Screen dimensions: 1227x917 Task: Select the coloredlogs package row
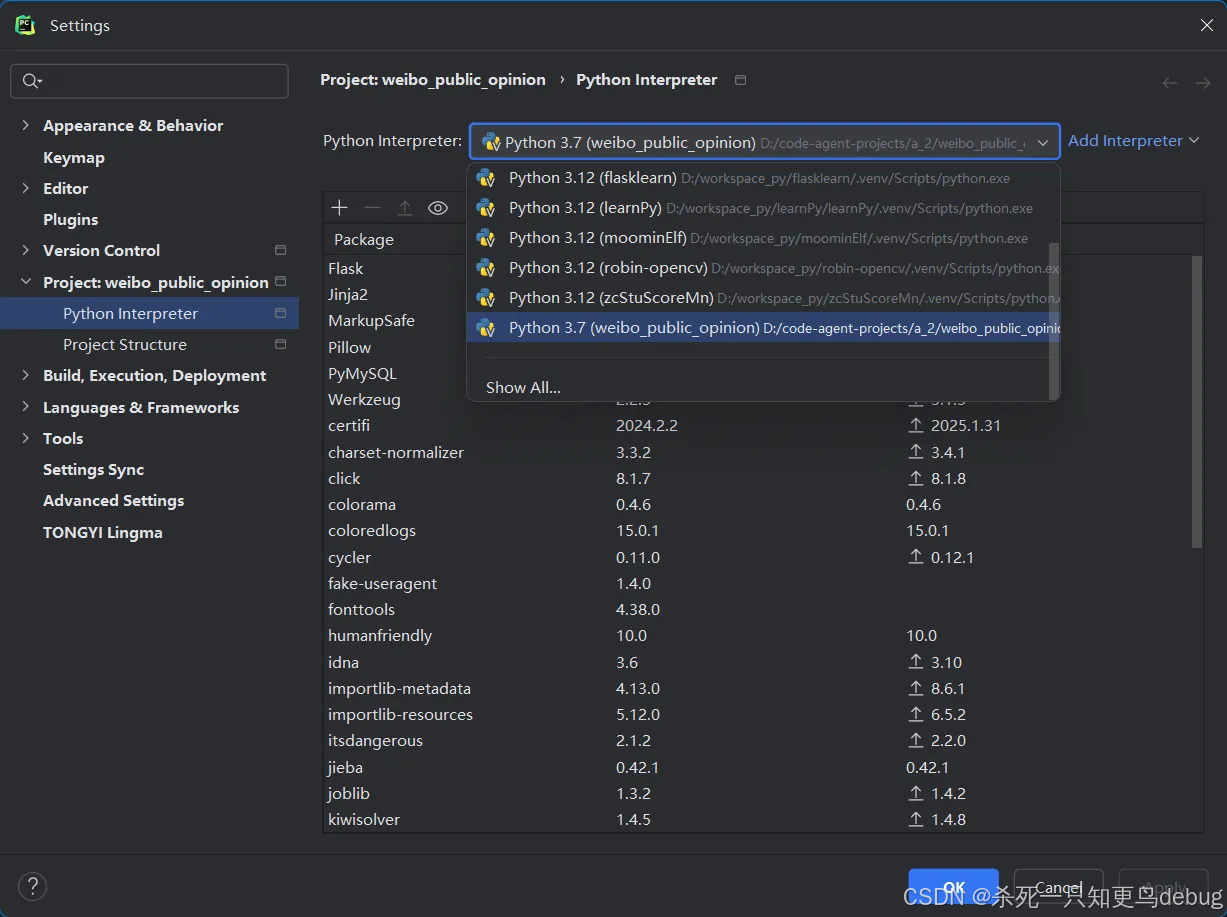click(x=758, y=530)
